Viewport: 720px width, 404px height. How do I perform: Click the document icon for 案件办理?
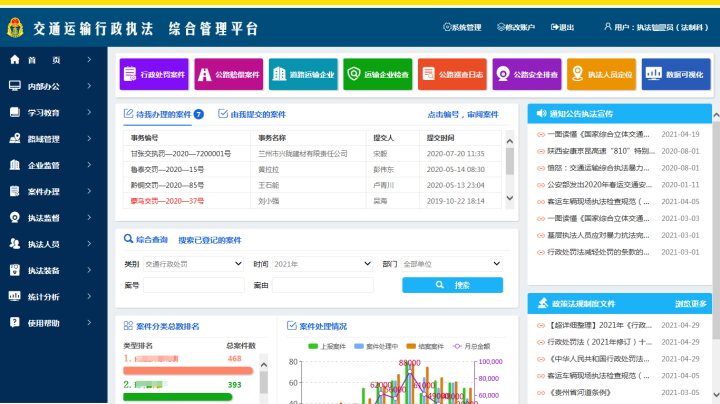15,191
